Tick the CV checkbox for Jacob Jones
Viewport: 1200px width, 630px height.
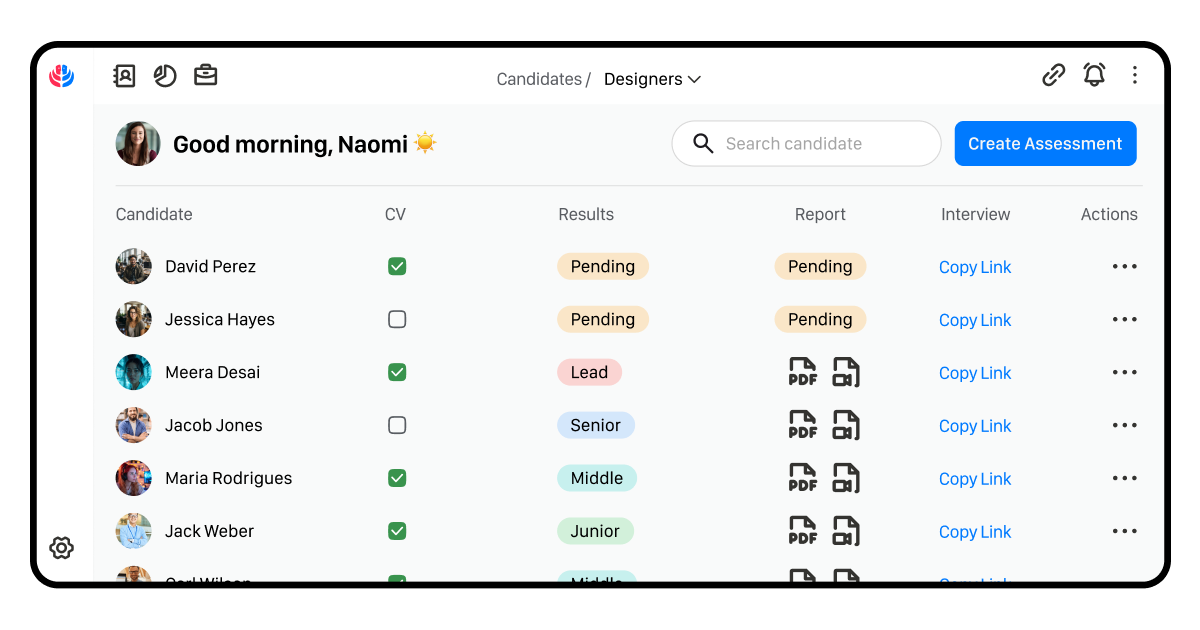(397, 425)
